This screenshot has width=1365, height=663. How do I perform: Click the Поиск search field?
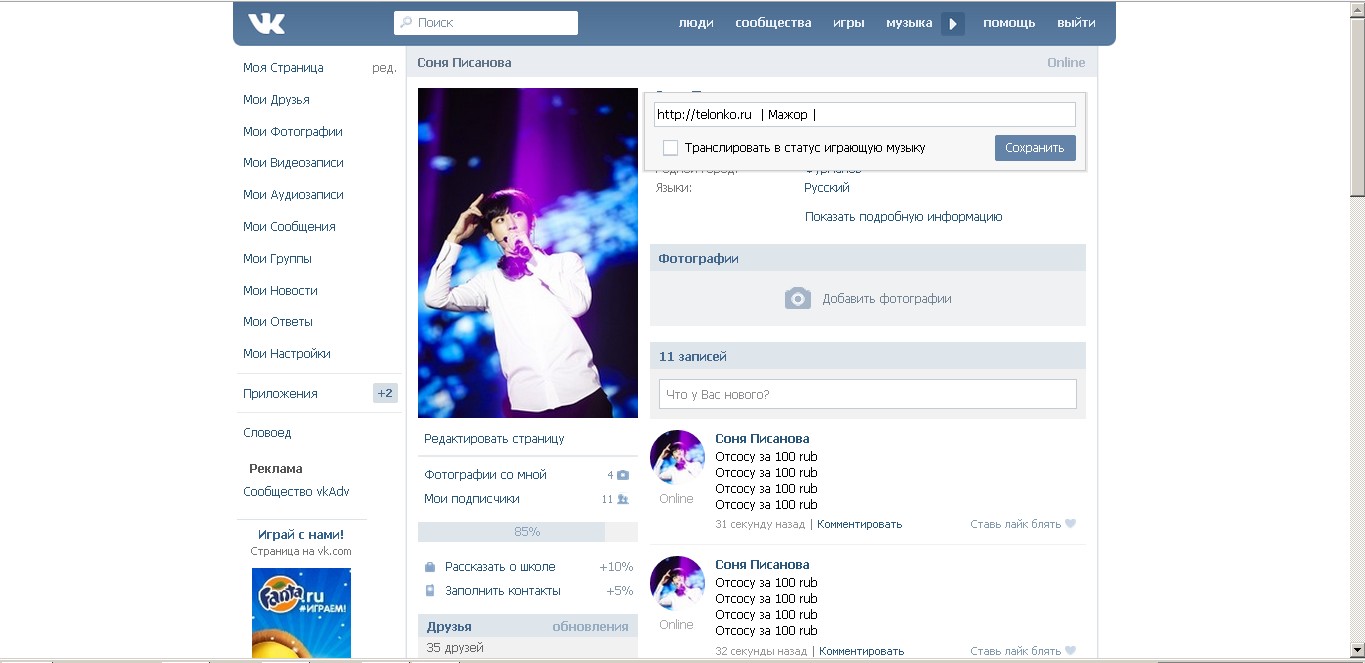pyautogui.click(x=486, y=23)
